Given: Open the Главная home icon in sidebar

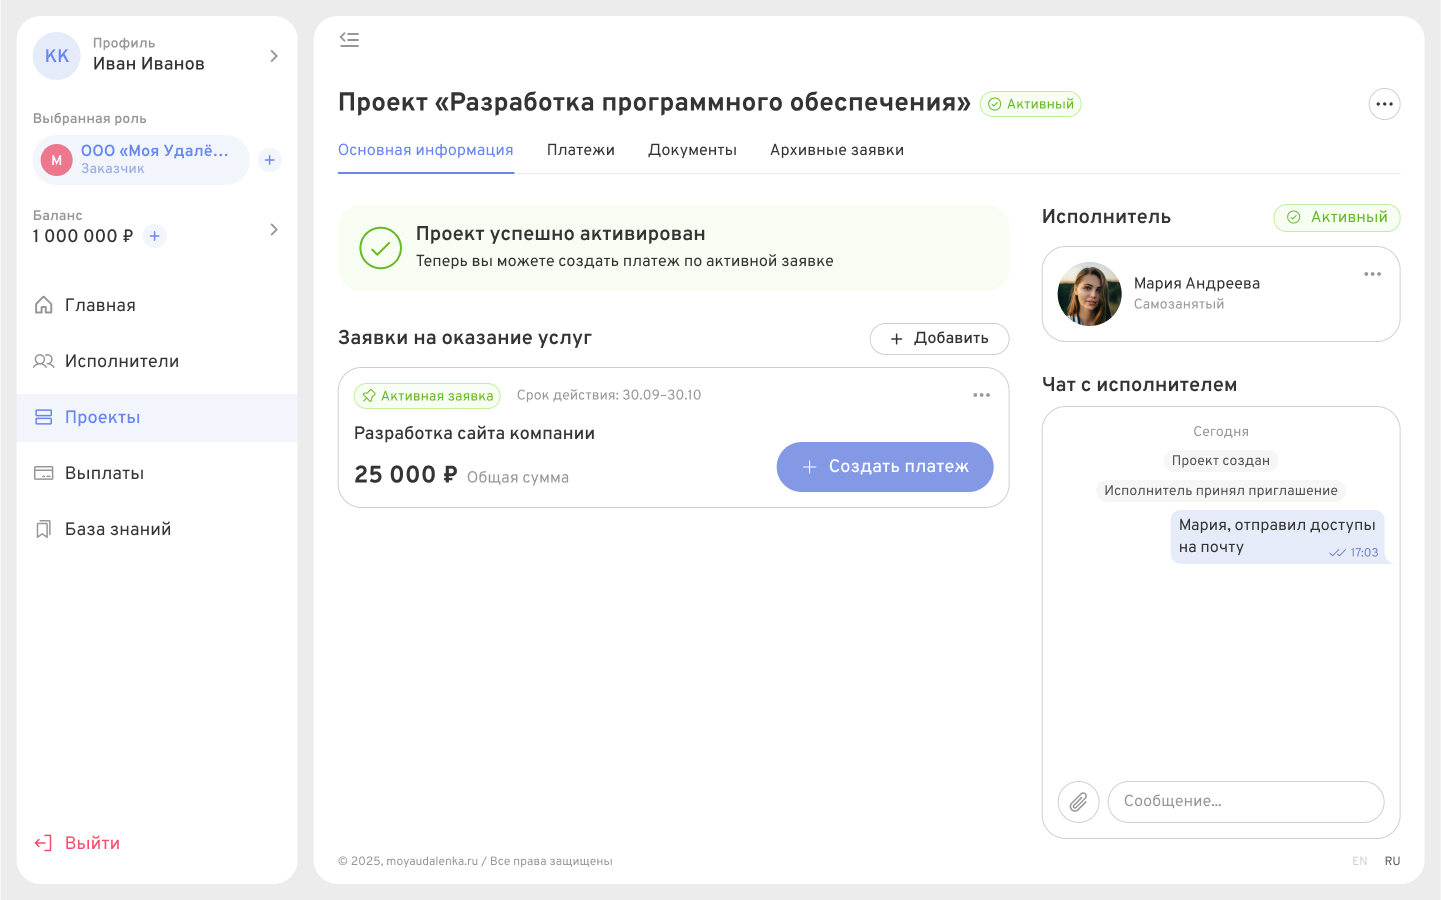Looking at the screenshot, I should [44, 305].
